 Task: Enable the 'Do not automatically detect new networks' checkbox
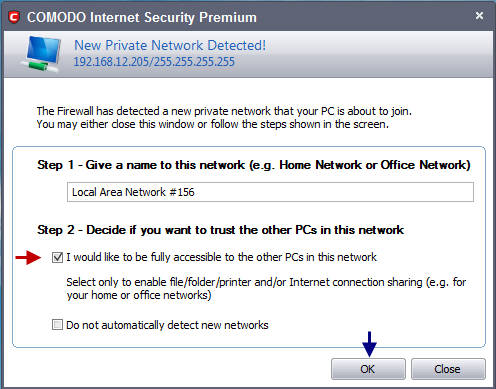(x=57, y=325)
